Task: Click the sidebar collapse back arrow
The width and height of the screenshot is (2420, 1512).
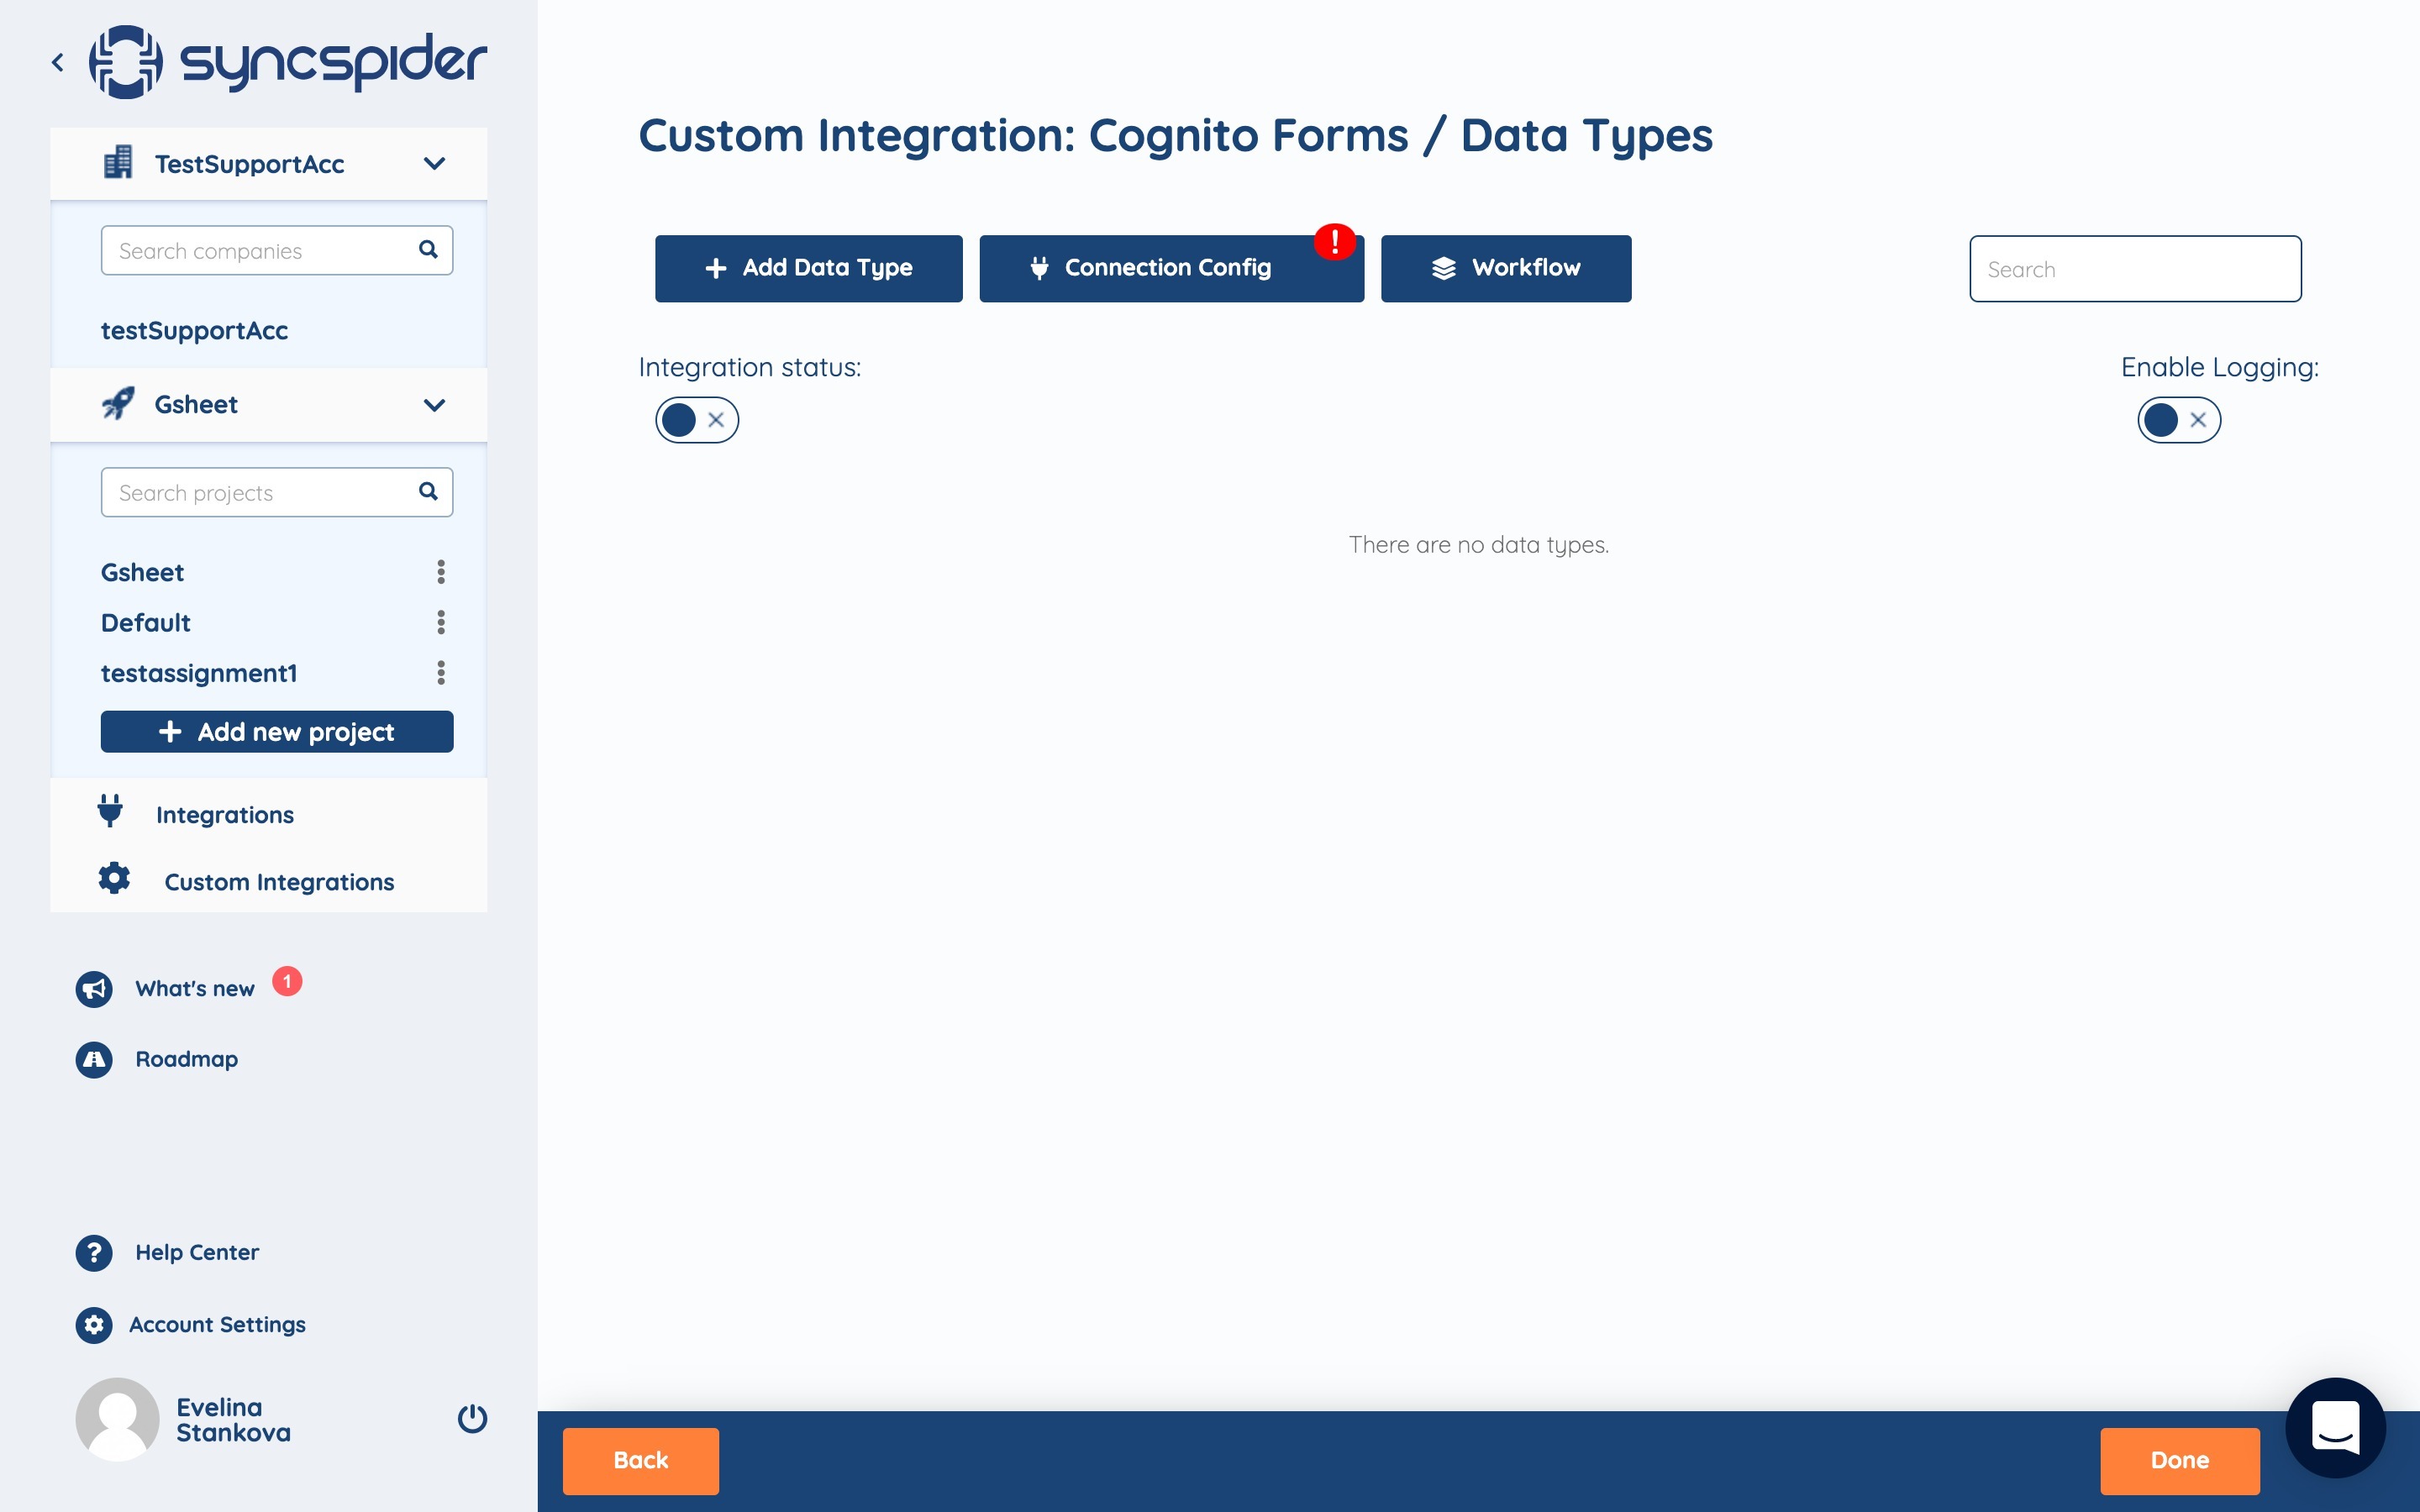Action: 58,62
